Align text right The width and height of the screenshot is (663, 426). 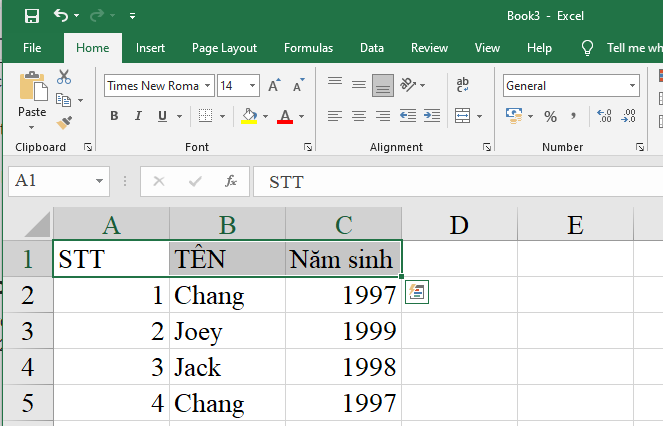pyautogui.click(x=383, y=116)
